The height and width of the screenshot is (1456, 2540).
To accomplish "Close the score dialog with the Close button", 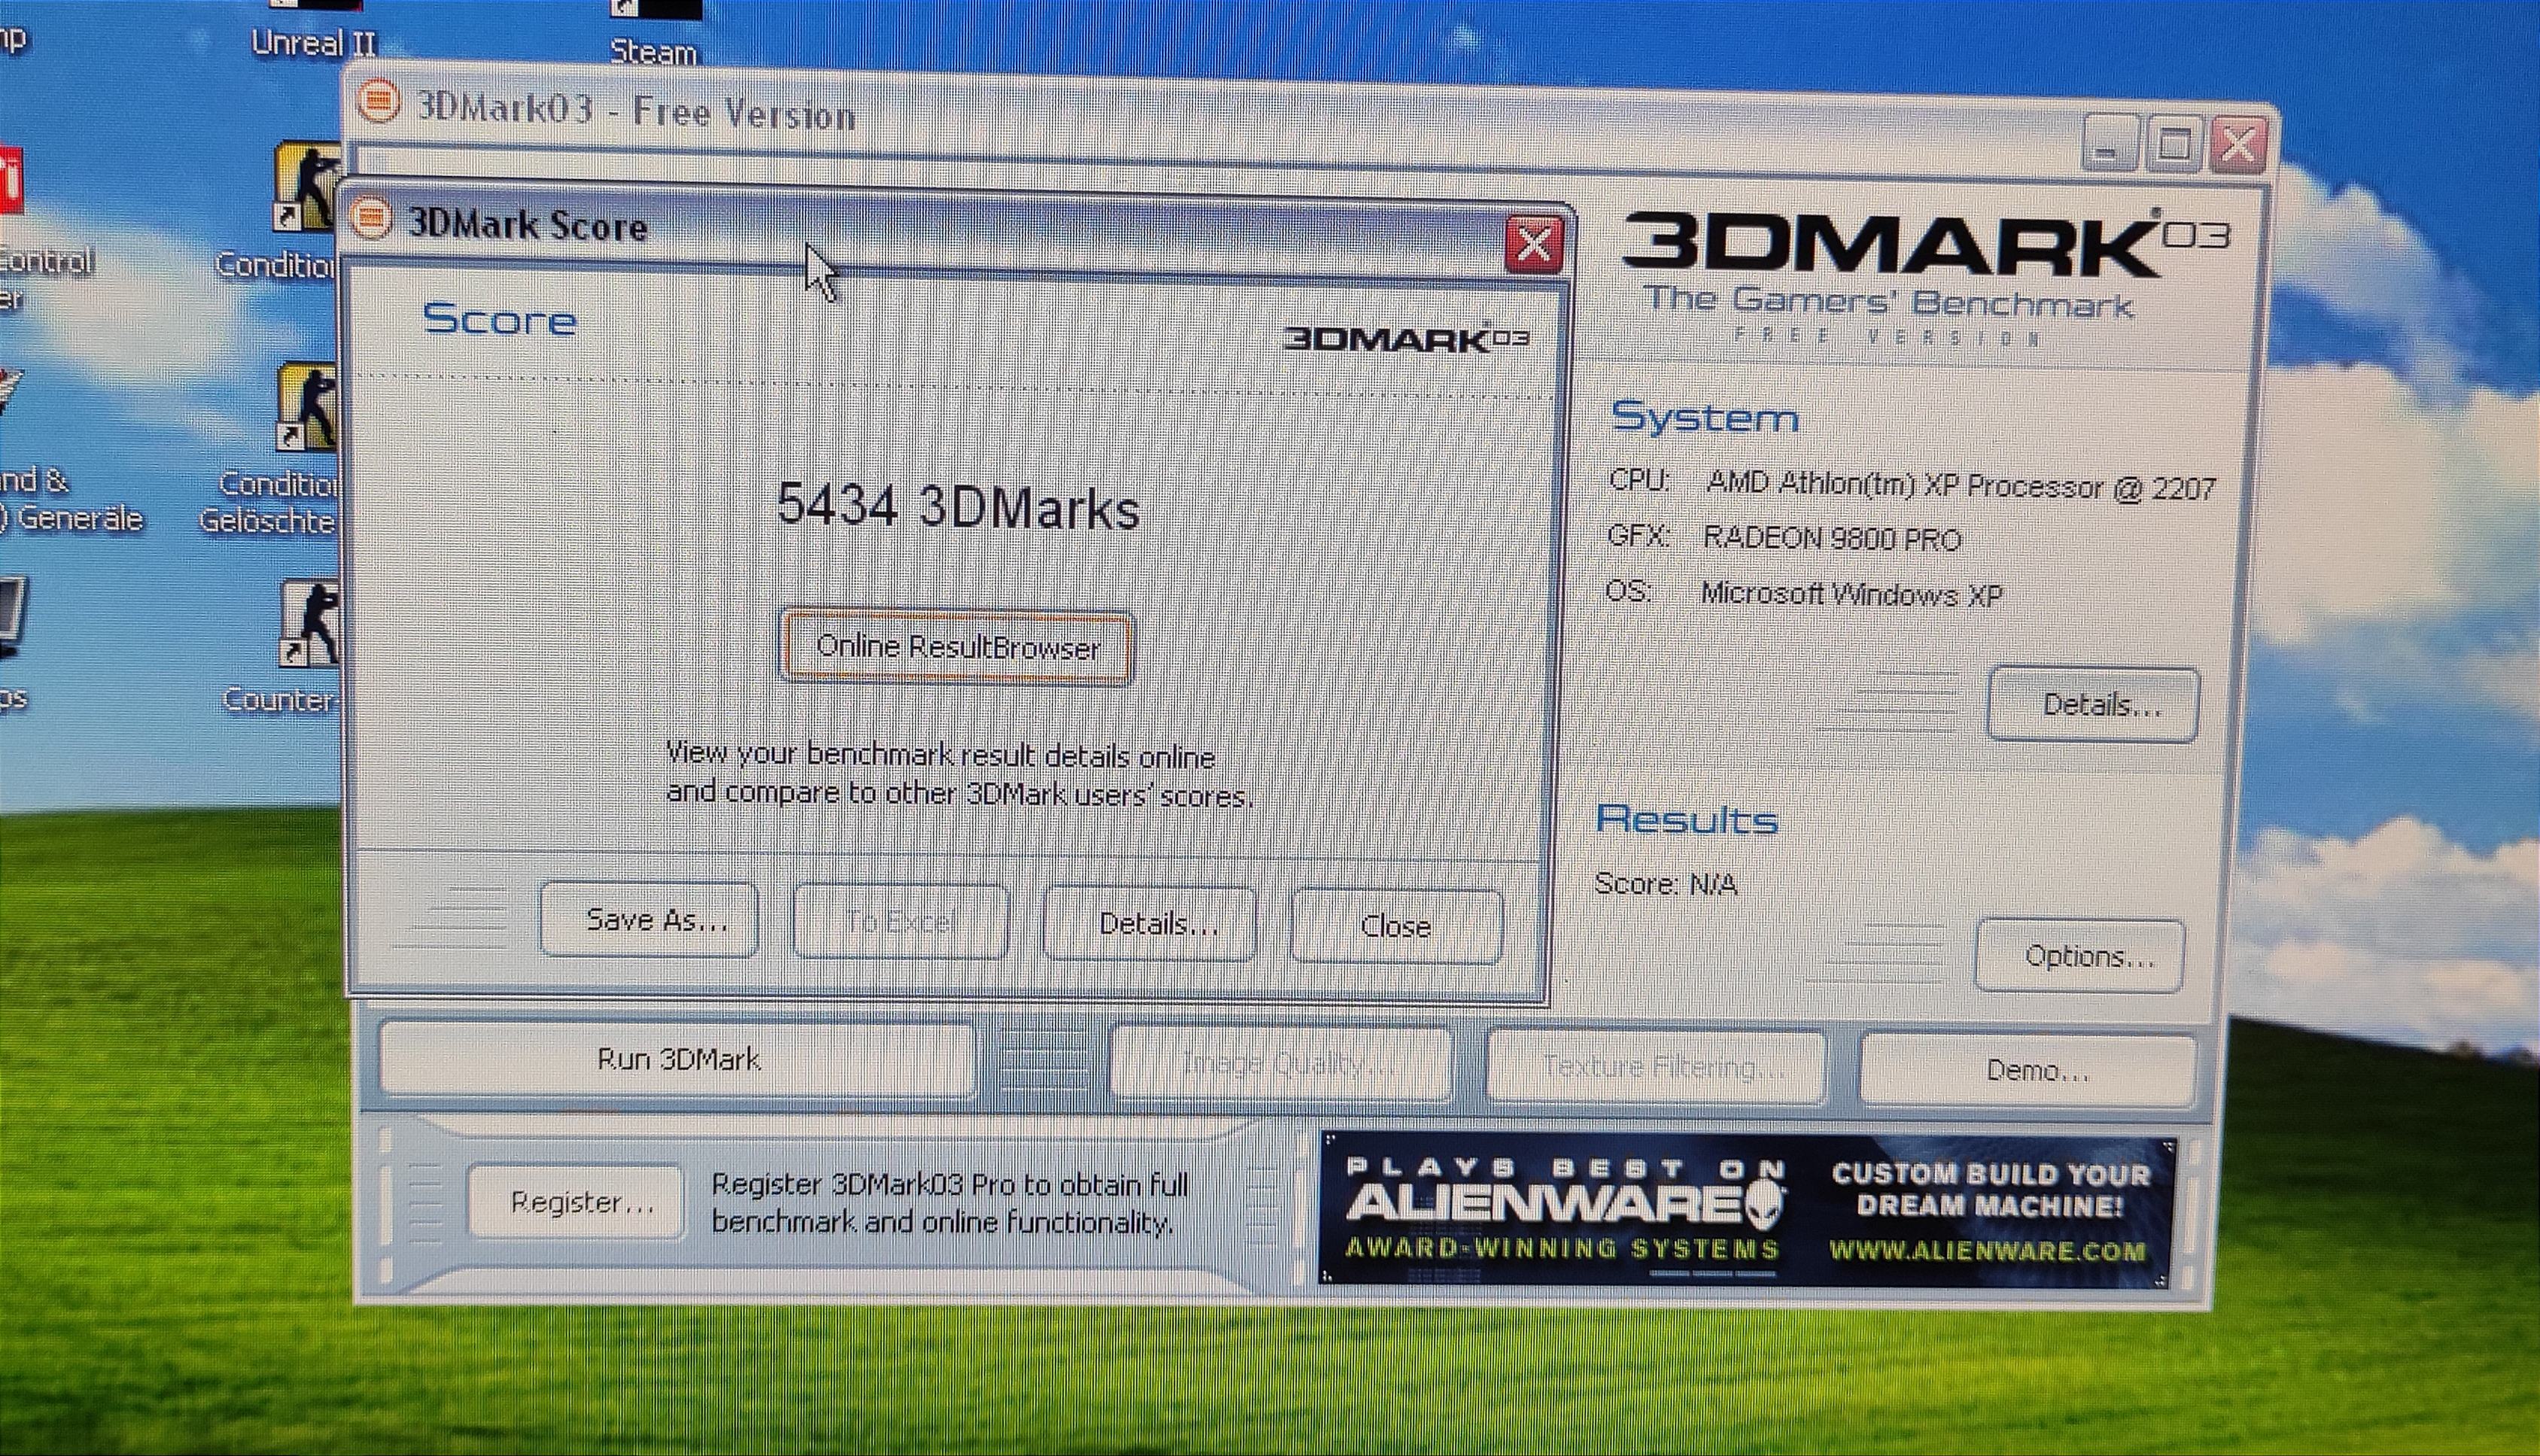I will (1396, 926).
